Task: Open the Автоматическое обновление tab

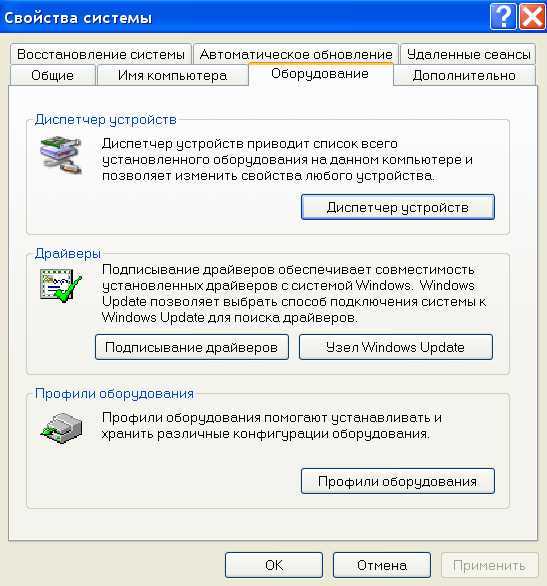Action: pyautogui.click(x=296, y=55)
